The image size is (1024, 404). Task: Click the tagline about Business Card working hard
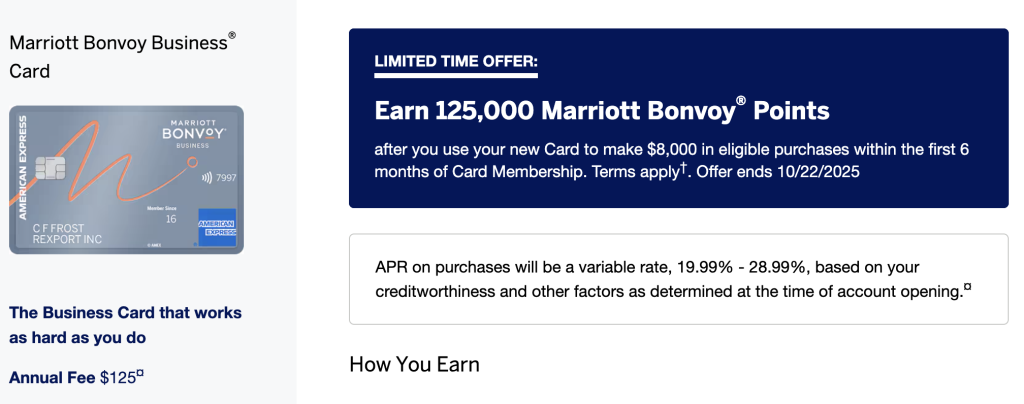tap(125, 325)
